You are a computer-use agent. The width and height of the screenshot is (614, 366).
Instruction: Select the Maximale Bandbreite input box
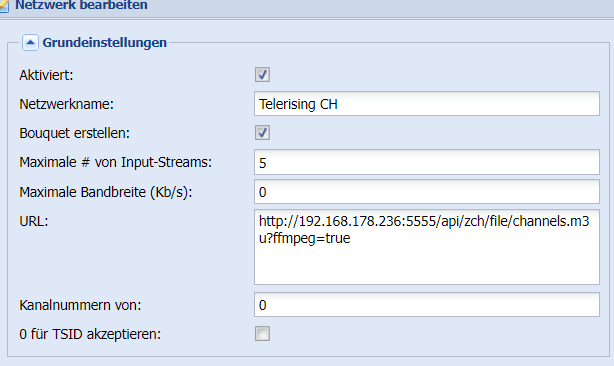(427, 191)
